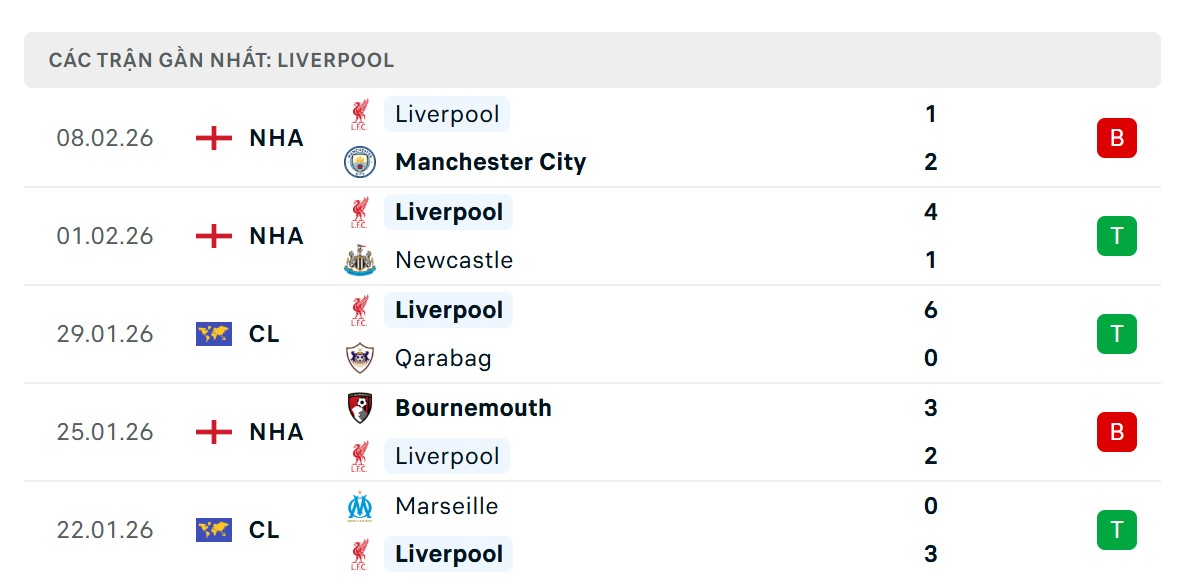Click the Newcastle club badge
This screenshot has width=1184, height=577.
[x=359, y=260]
